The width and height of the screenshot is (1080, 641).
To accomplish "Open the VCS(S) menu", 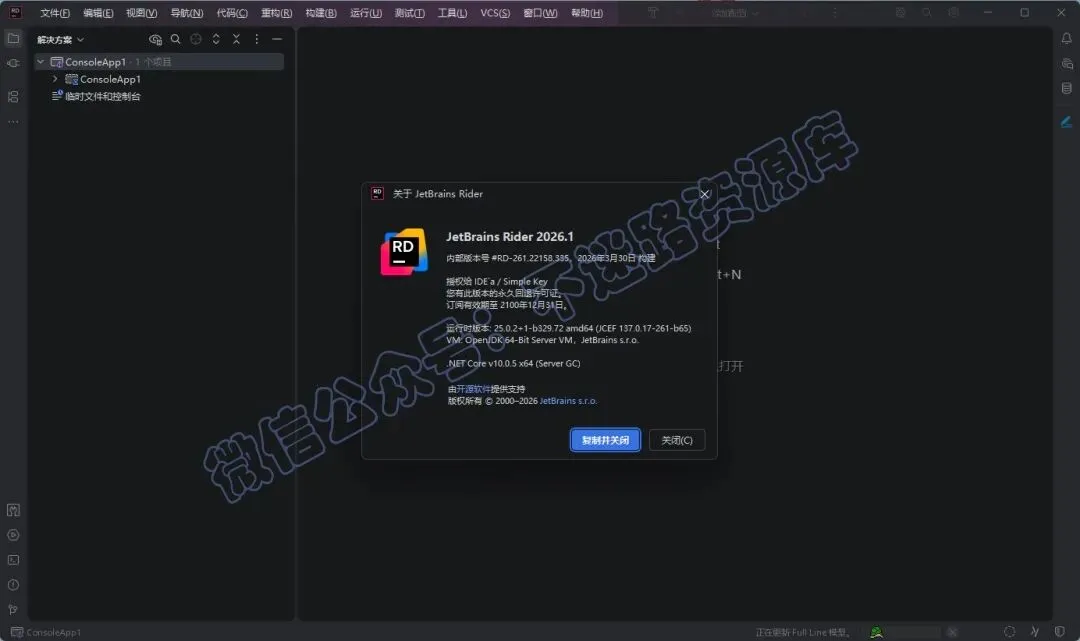I will tap(495, 13).
